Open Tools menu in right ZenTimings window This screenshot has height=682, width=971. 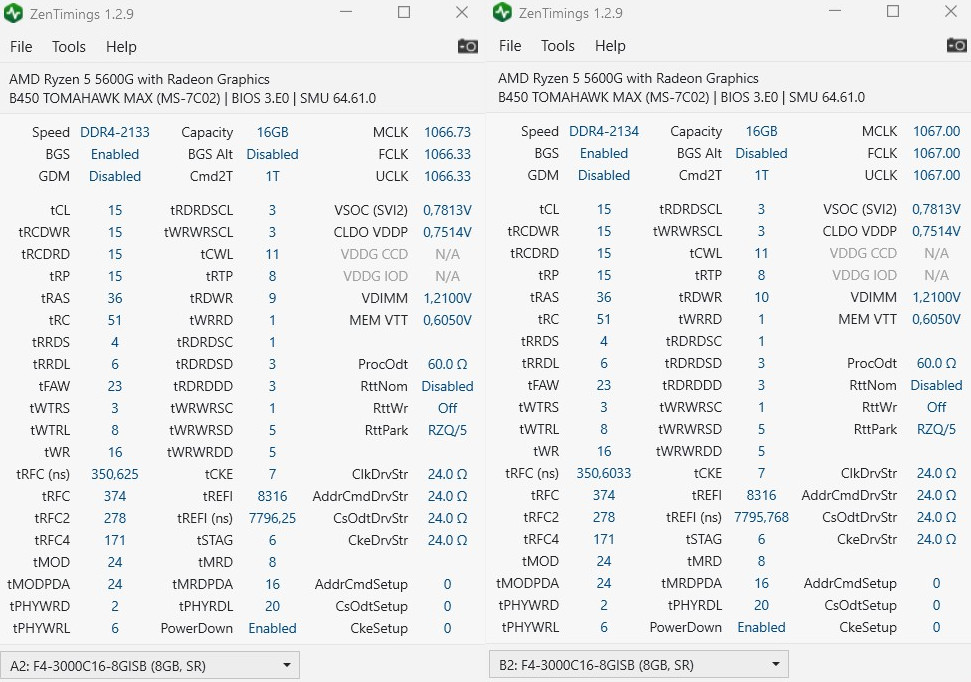[558, 46]
